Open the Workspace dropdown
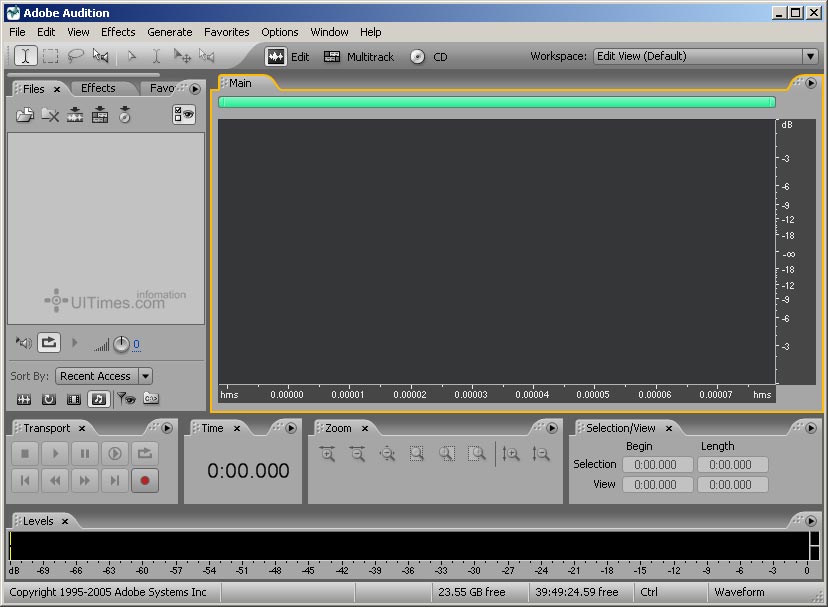The image size is (828, 607). (x=705, y=56)
